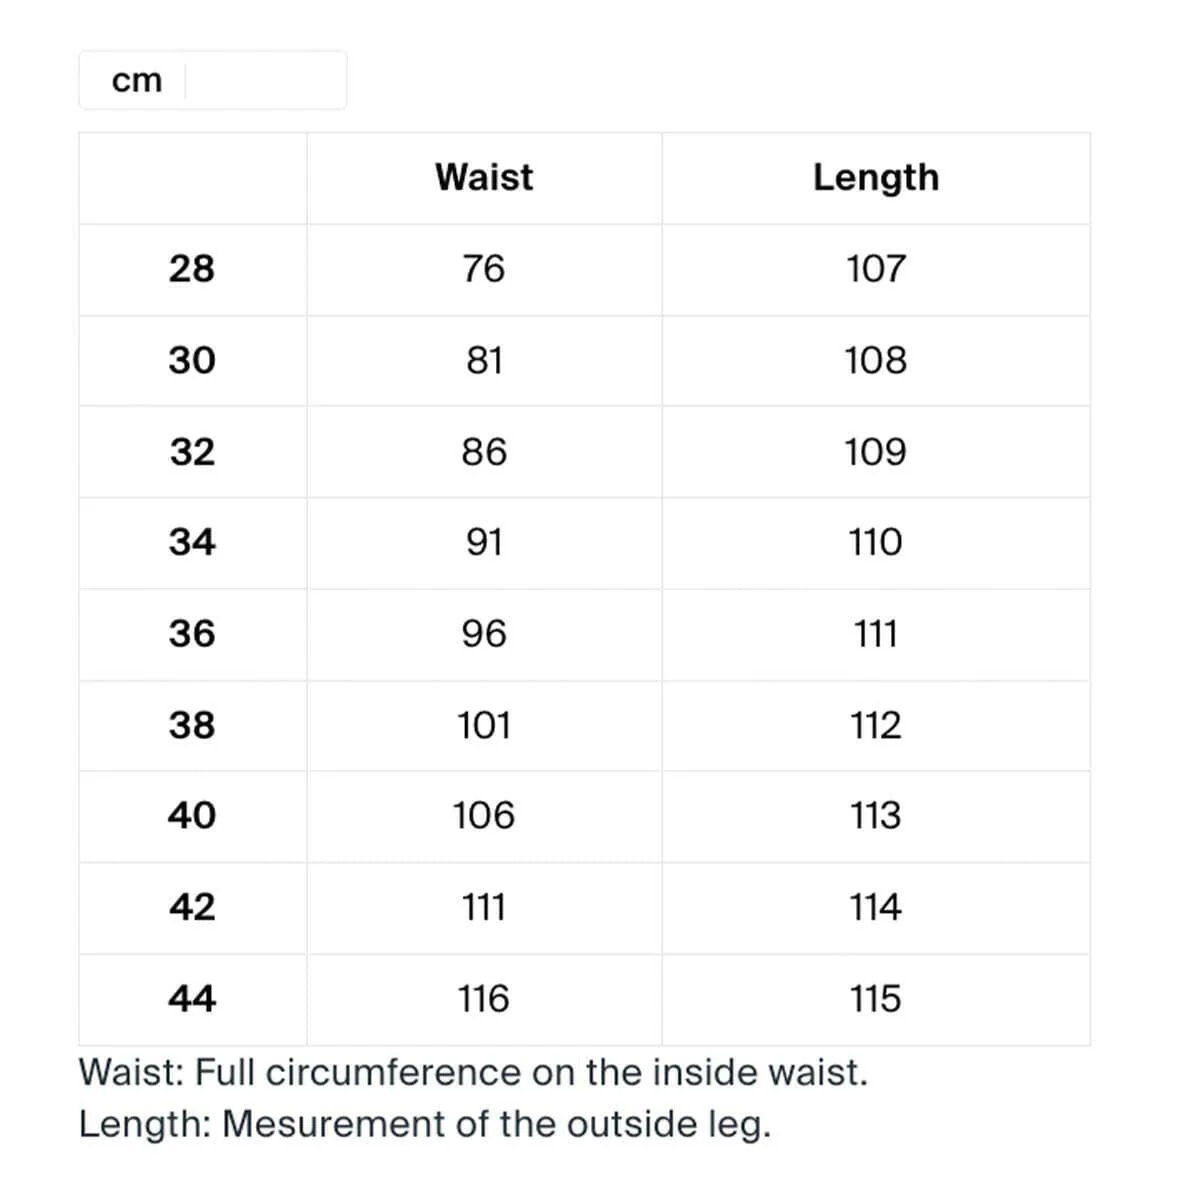Click the Waist column header
Screen dimensions: 1200x1200
(x=484, y=177)
